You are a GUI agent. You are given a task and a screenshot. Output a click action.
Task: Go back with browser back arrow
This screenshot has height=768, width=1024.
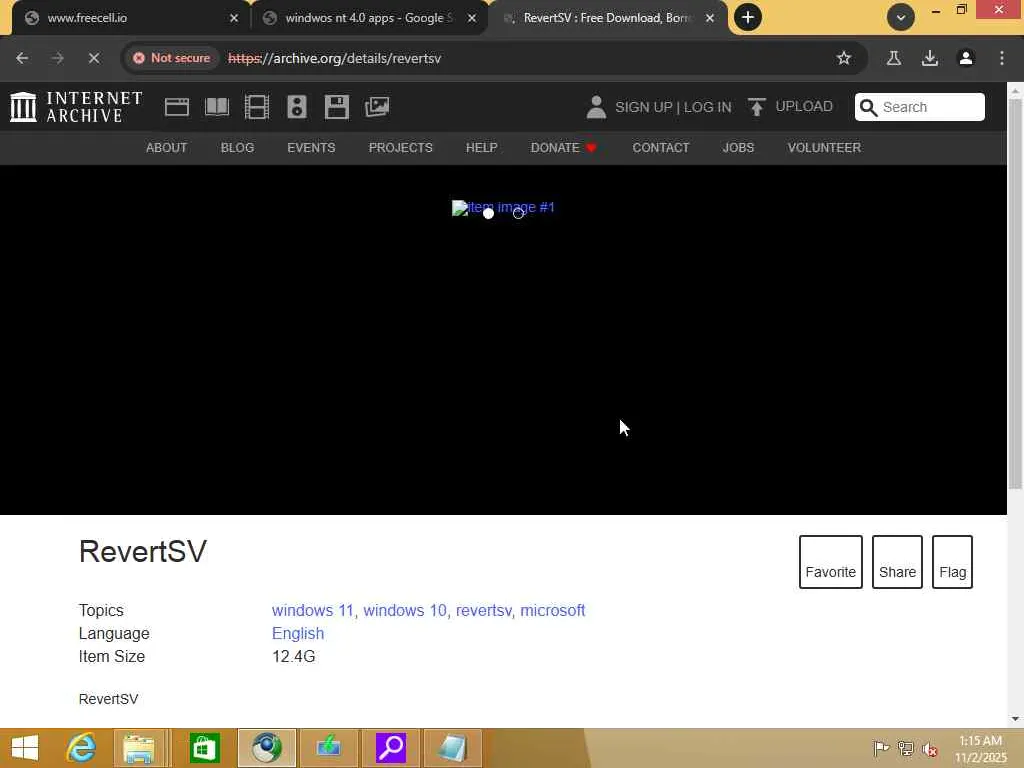tap(22, 58)
